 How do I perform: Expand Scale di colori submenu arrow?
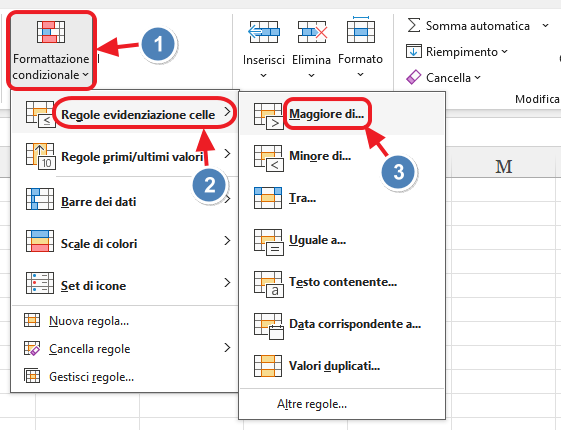coord(227,240)
